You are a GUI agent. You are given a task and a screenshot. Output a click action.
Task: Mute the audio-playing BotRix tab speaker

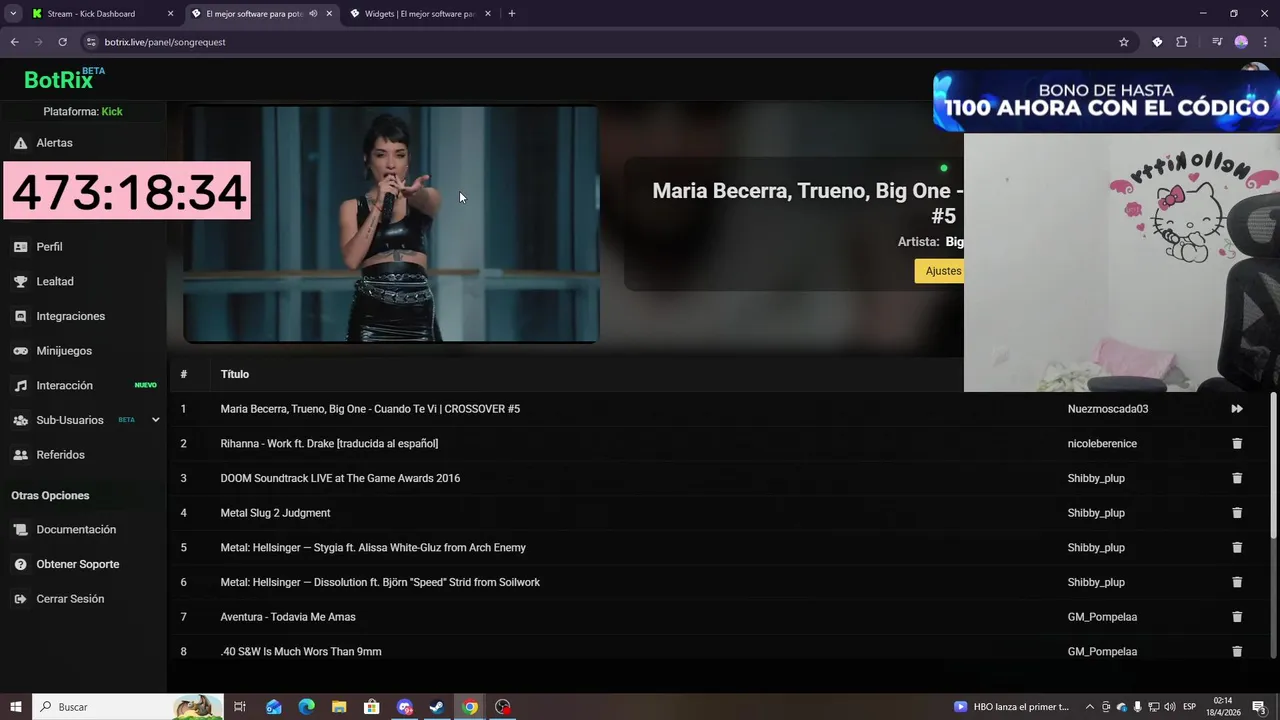(x=313, y=14)
